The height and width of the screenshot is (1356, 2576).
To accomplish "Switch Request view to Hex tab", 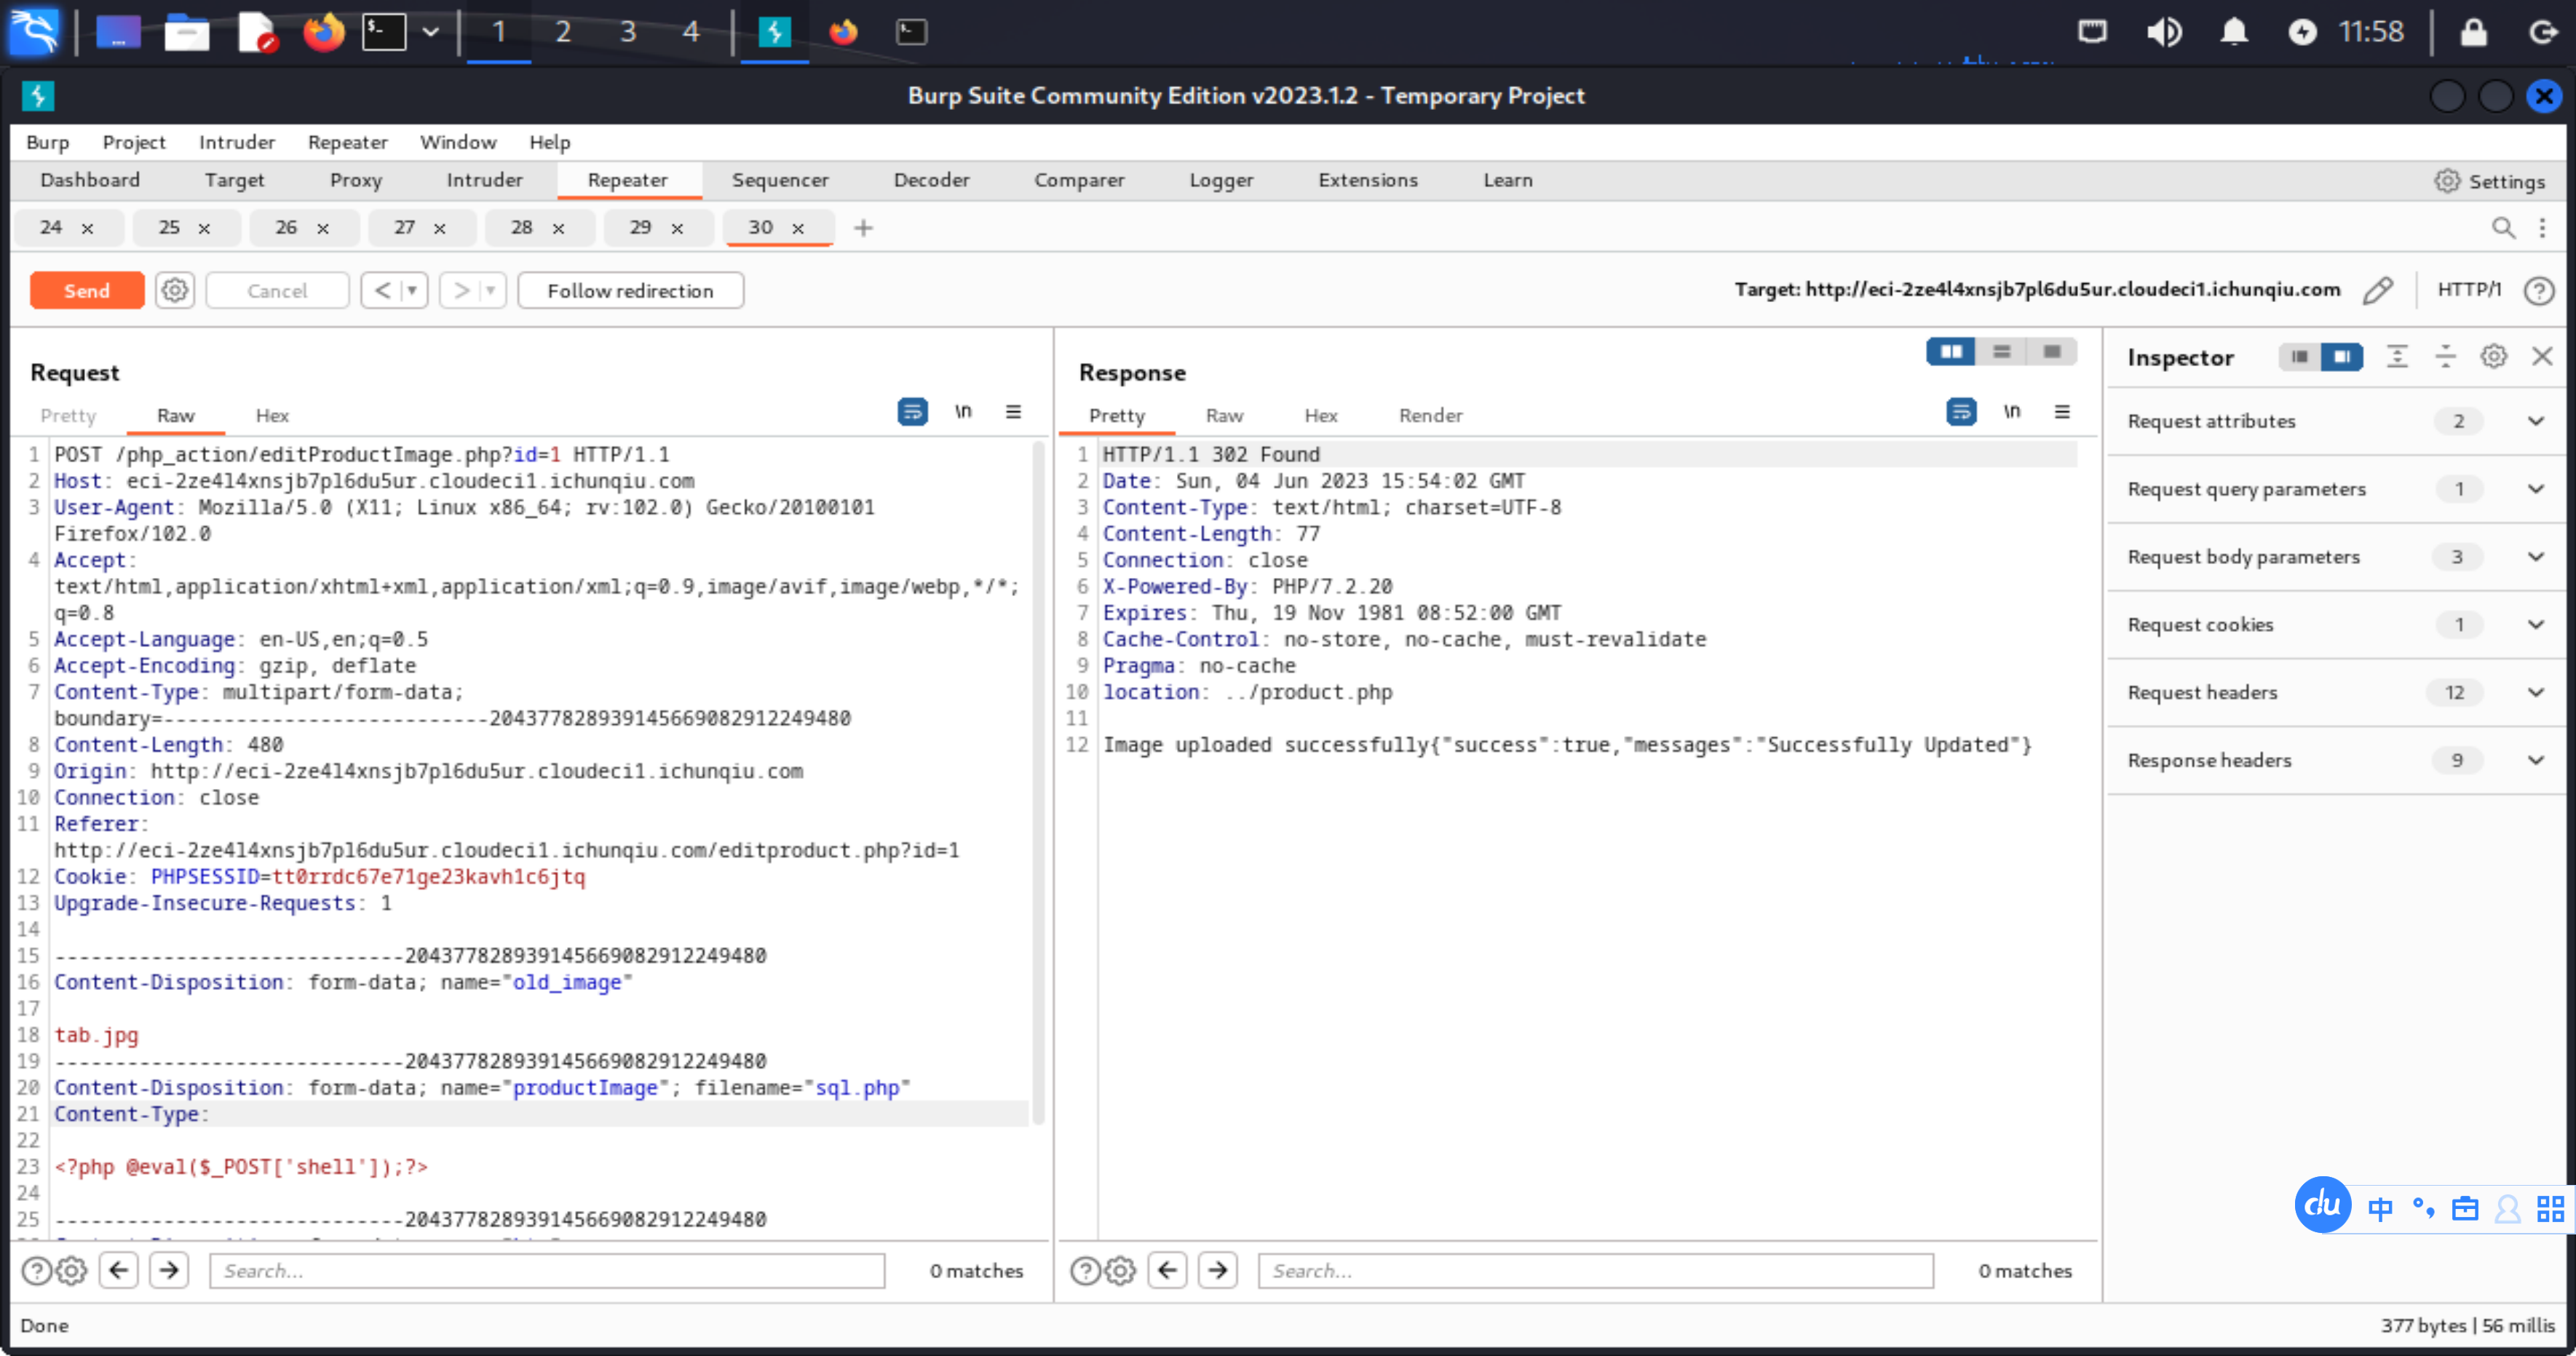I will click(x=272, y=415).
